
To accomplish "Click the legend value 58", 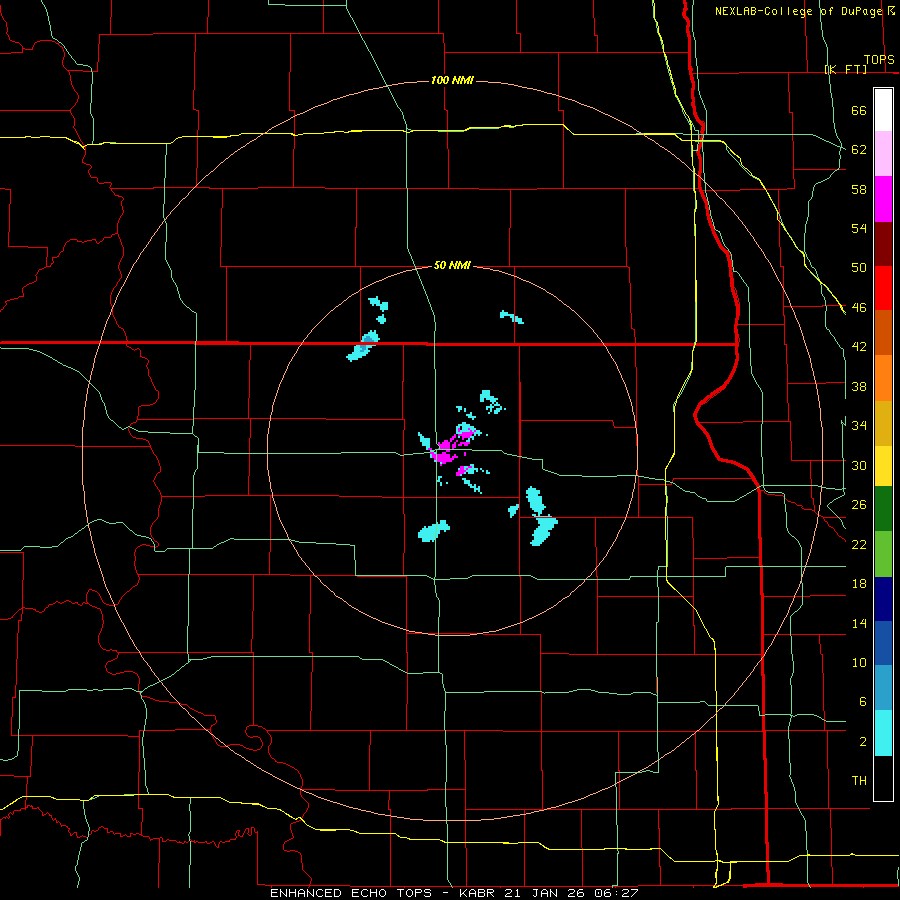I will tap(859, 189).
